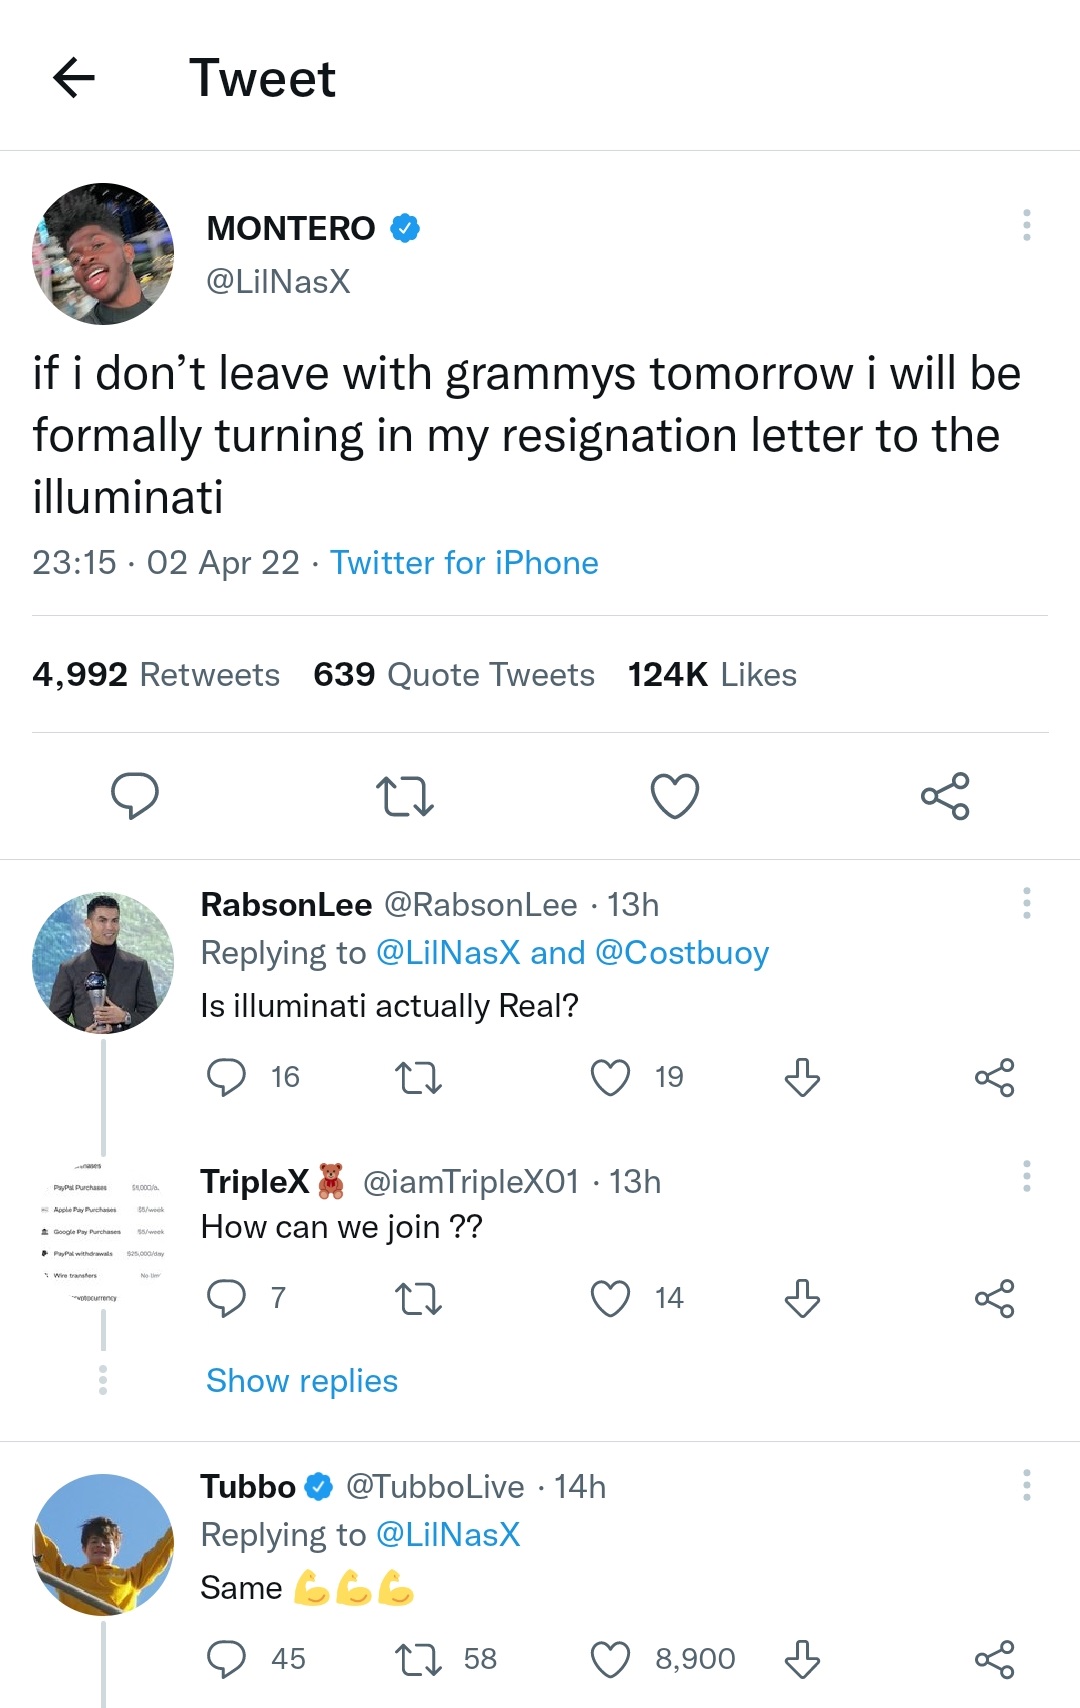The image size is (1080, 1708).
Task: Open more options on RabsonLee reply
Action: coord(1026,903)
